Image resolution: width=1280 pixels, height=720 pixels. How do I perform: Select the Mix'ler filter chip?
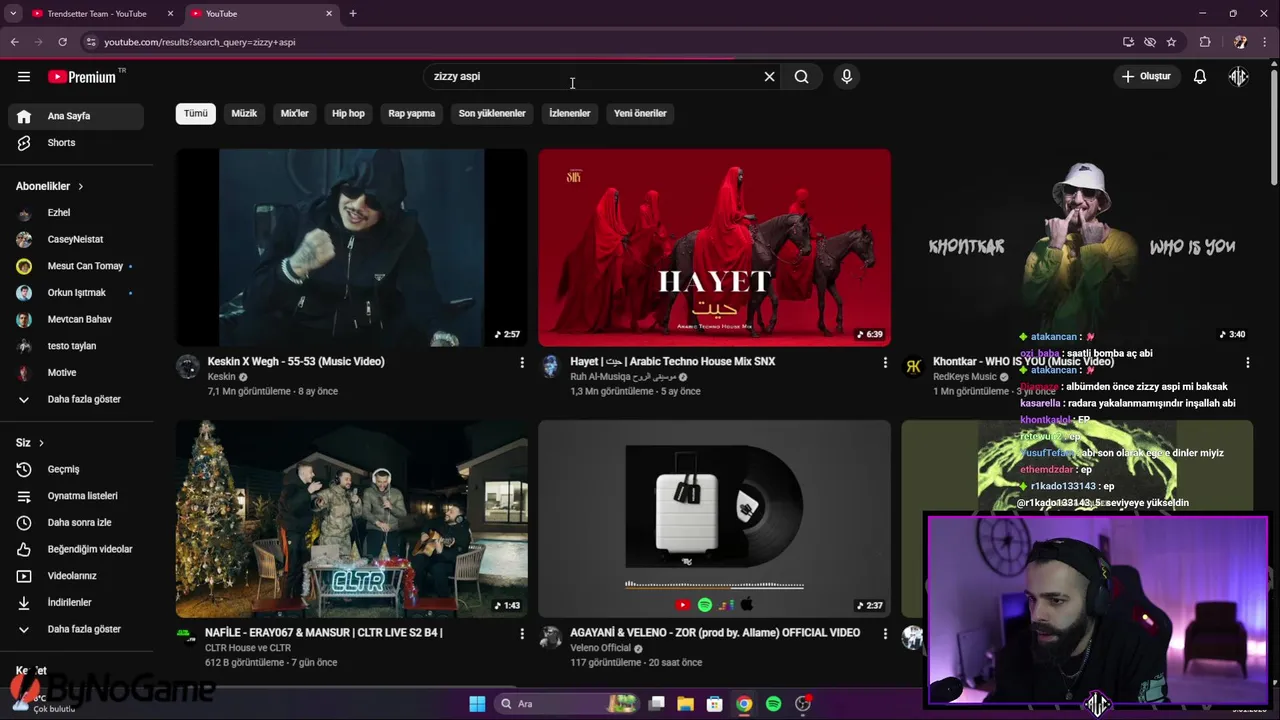click(294, 113)
